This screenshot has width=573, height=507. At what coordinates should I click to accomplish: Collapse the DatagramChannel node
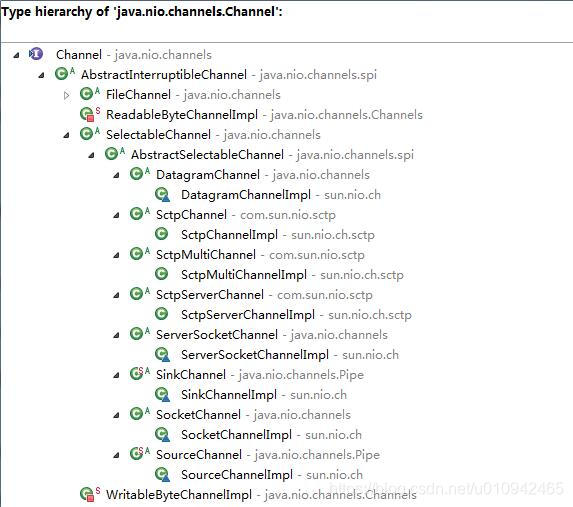pos(116,175)
